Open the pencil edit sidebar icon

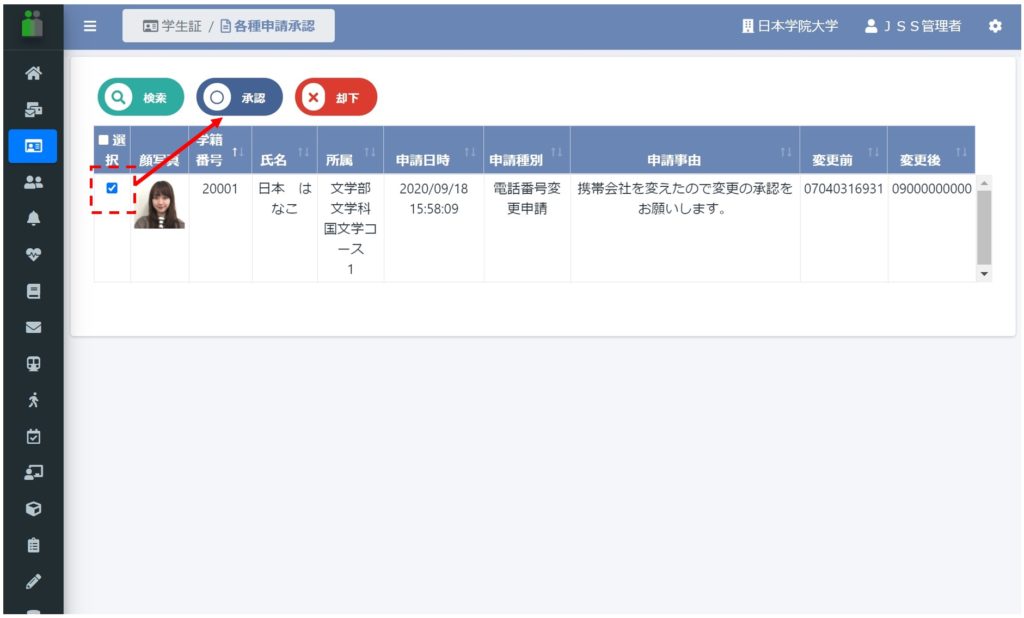(x=33, y=581)
